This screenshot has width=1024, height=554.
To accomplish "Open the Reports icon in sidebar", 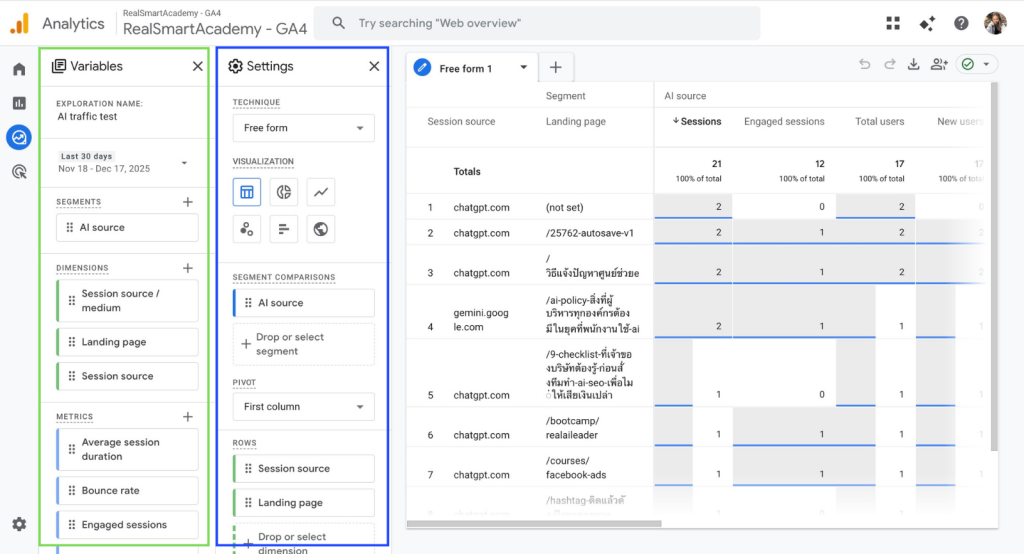I will pos(19,103).
